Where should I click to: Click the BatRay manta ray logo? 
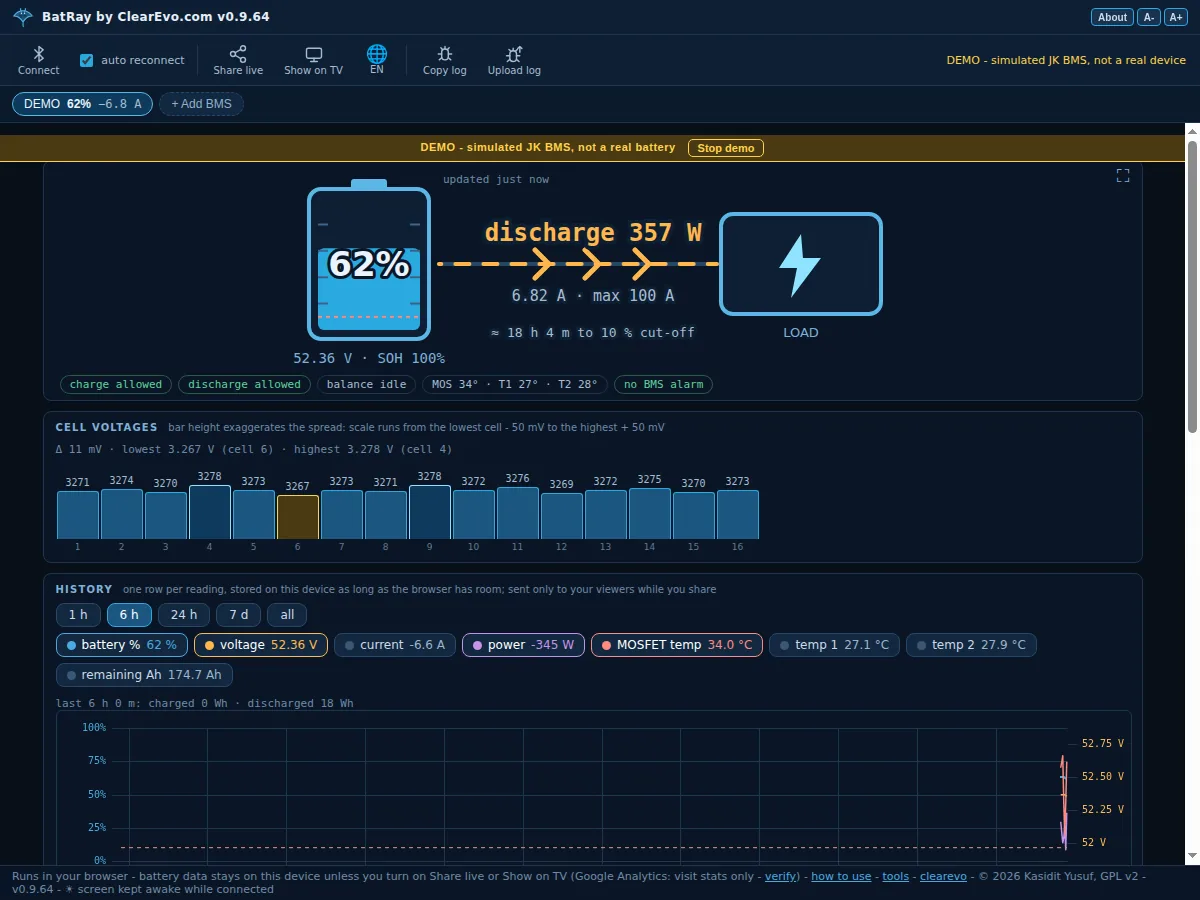click(x=23, y=17)
